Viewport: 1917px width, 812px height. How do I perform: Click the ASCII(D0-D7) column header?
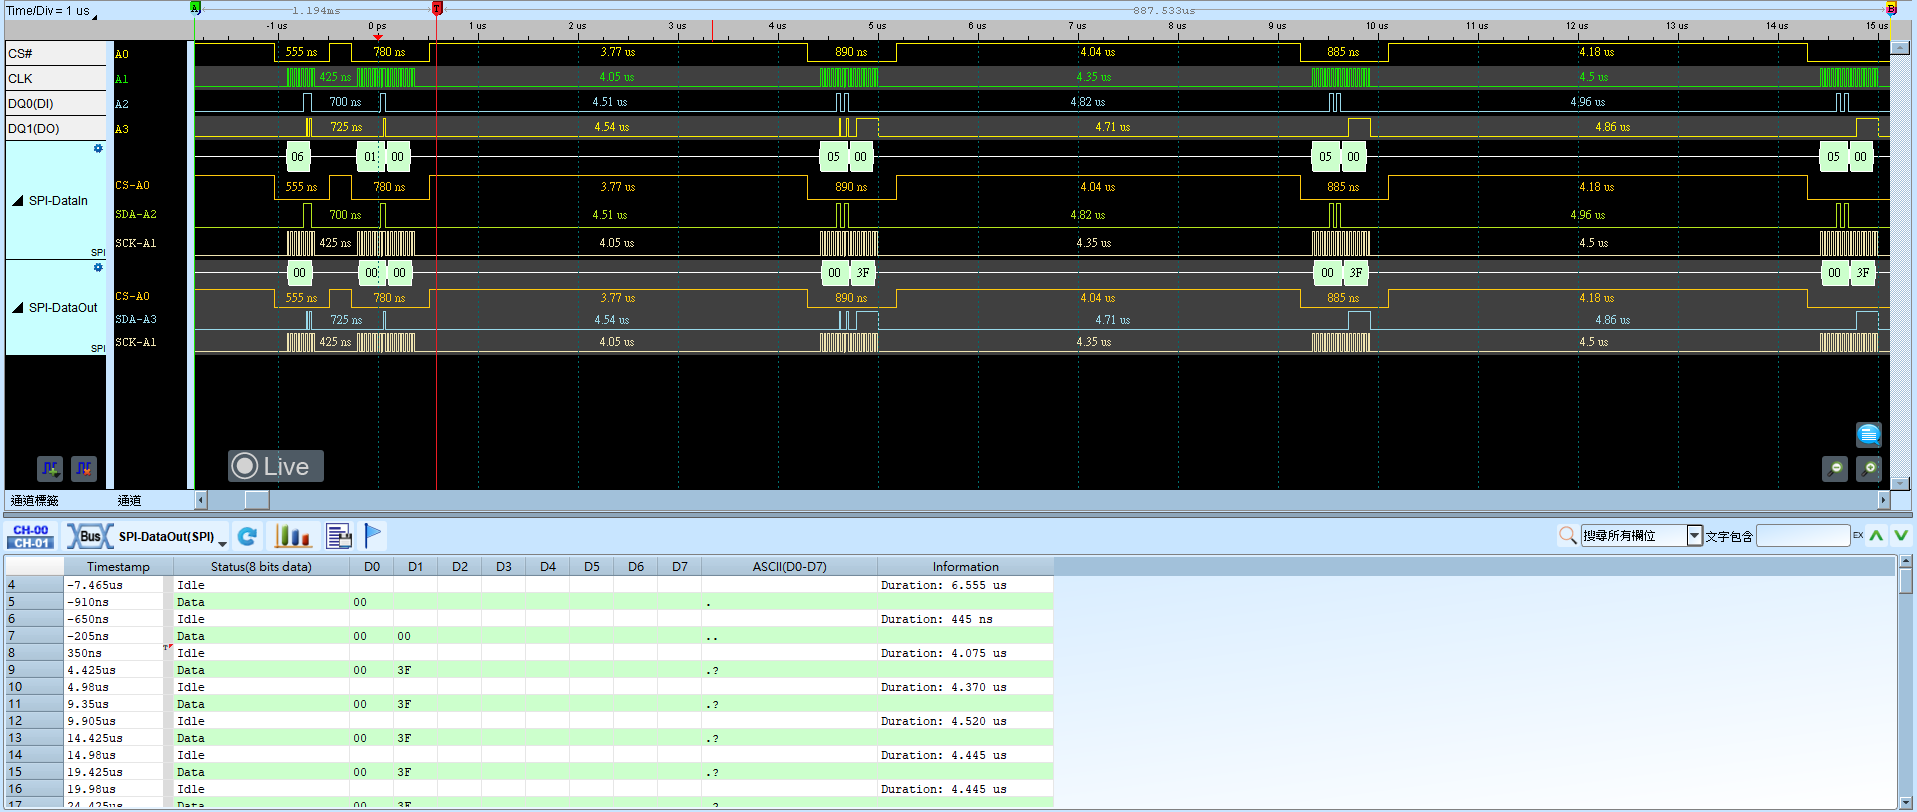coord(789,567)
